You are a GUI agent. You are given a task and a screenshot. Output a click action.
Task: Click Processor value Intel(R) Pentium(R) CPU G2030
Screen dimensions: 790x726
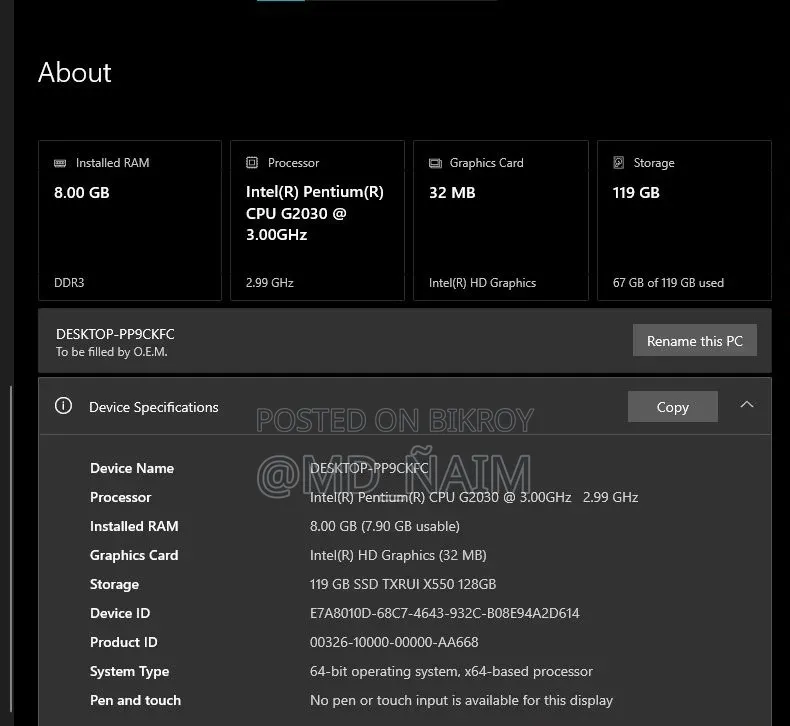click(474, 497)
